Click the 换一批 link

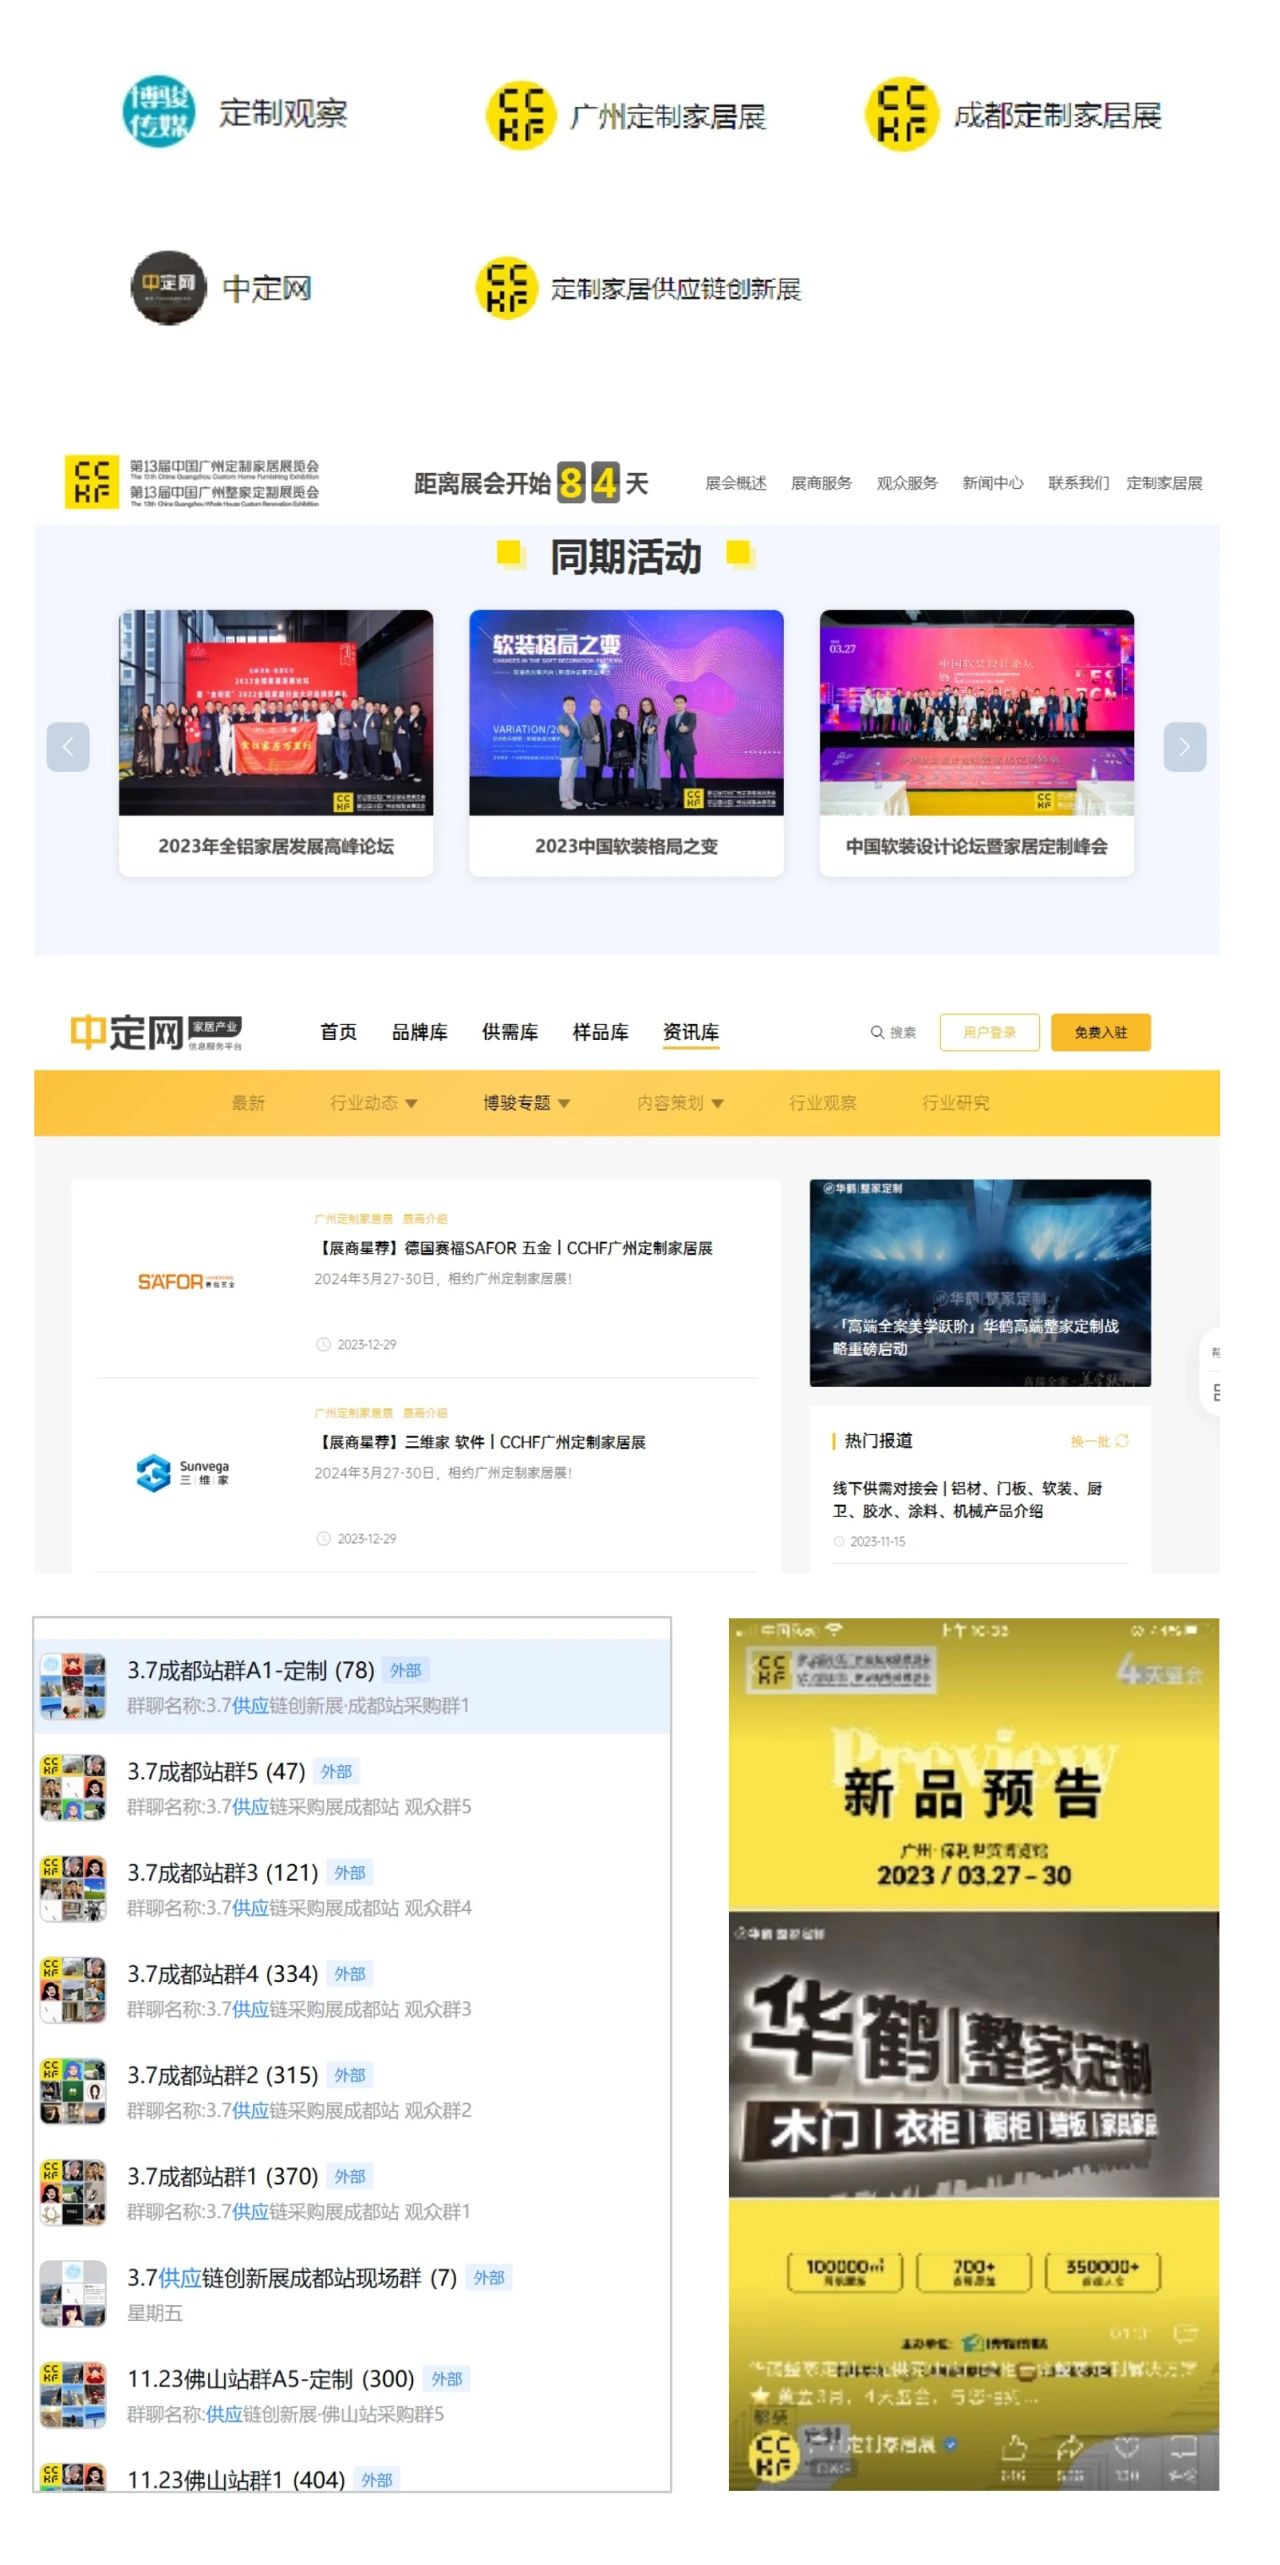(x=1090, y=1440)
